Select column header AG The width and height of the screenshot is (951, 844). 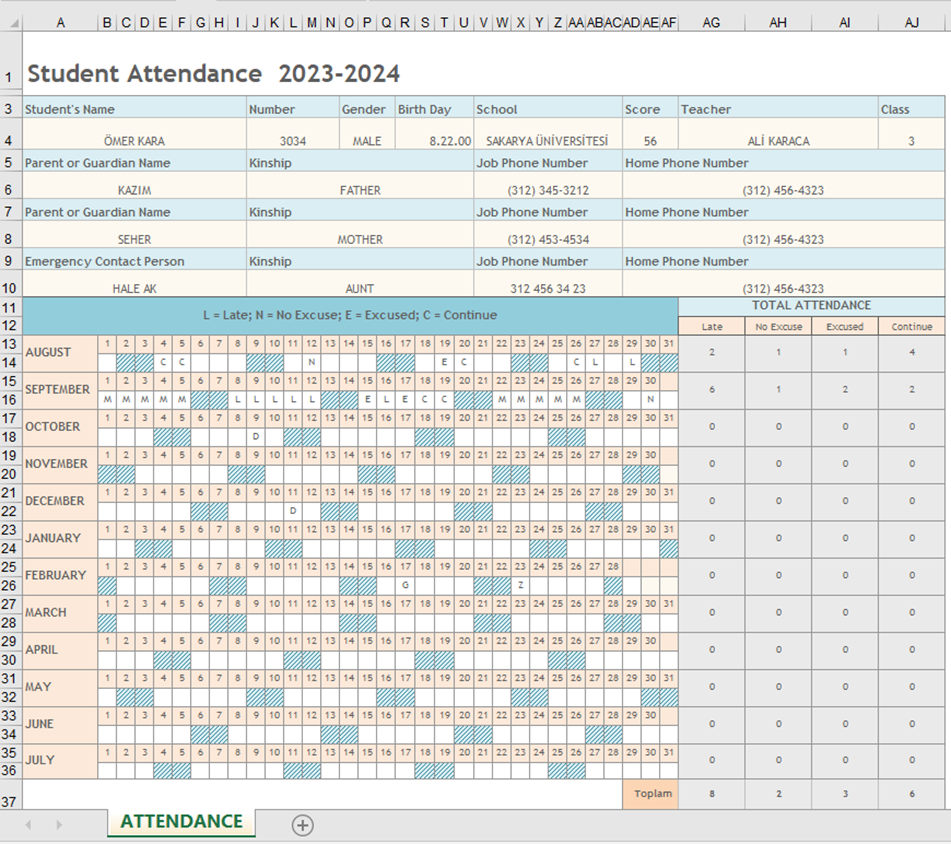[712, 22]
